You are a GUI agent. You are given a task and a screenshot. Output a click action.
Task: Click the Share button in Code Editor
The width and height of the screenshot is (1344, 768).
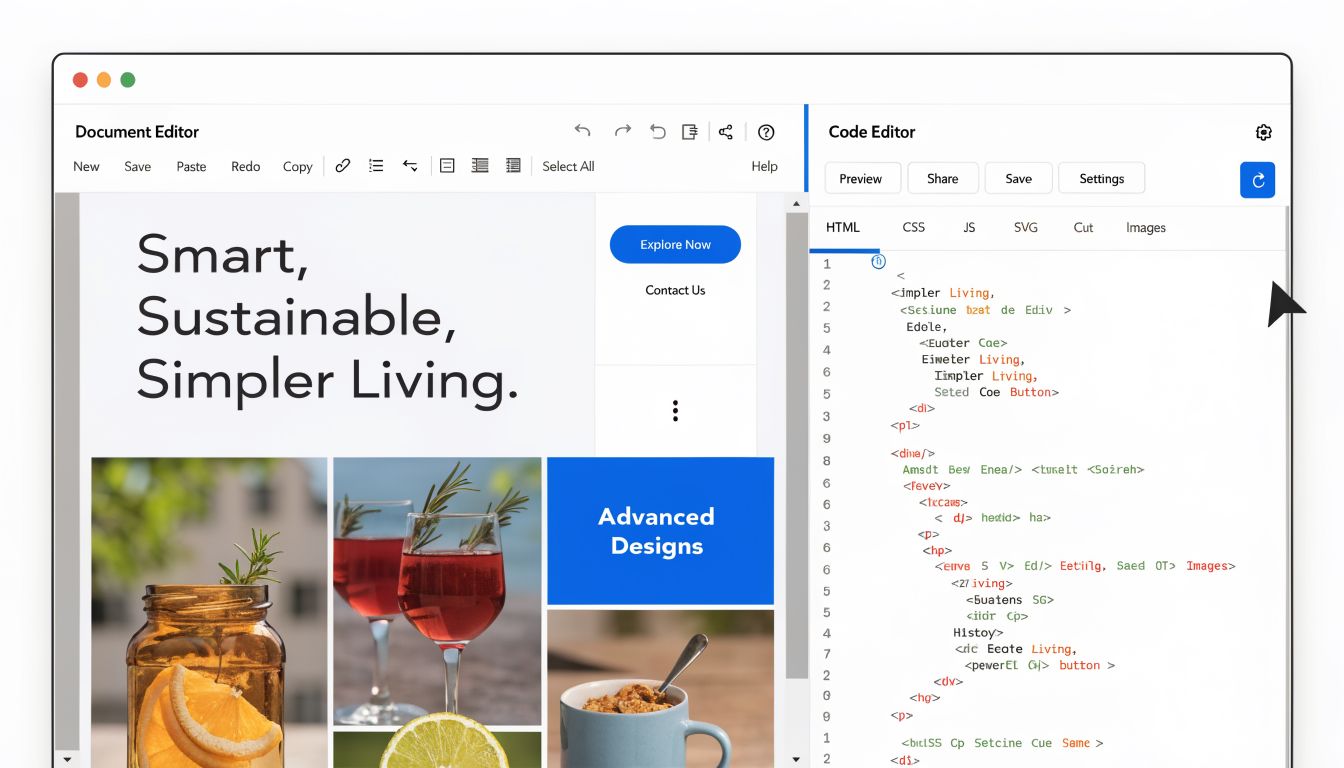942,179
